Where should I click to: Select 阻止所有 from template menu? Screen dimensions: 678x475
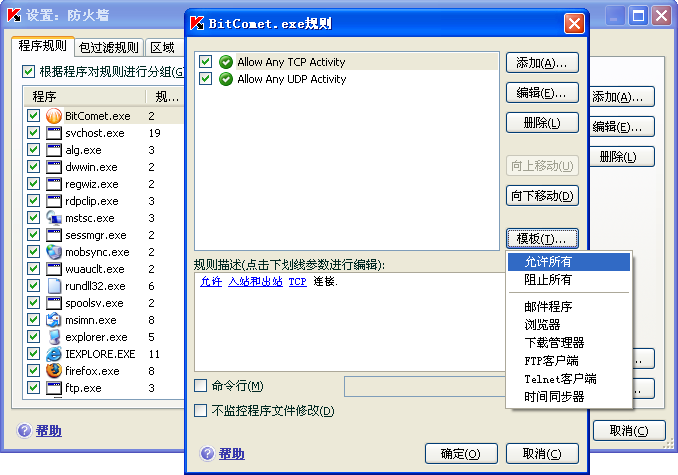[x=569, y=280]
